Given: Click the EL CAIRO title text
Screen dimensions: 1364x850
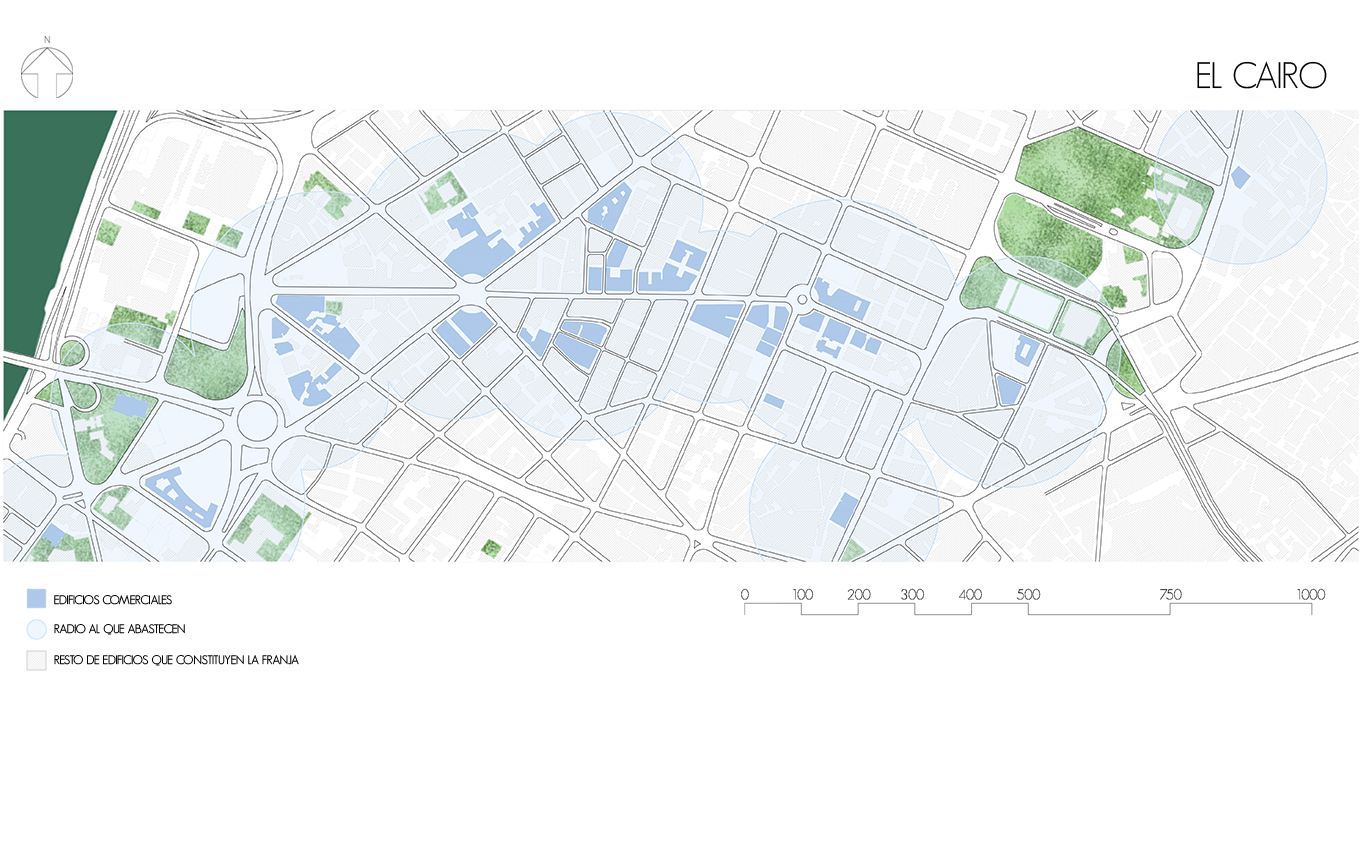Looking at the screenshot, I should (1260, 76).
